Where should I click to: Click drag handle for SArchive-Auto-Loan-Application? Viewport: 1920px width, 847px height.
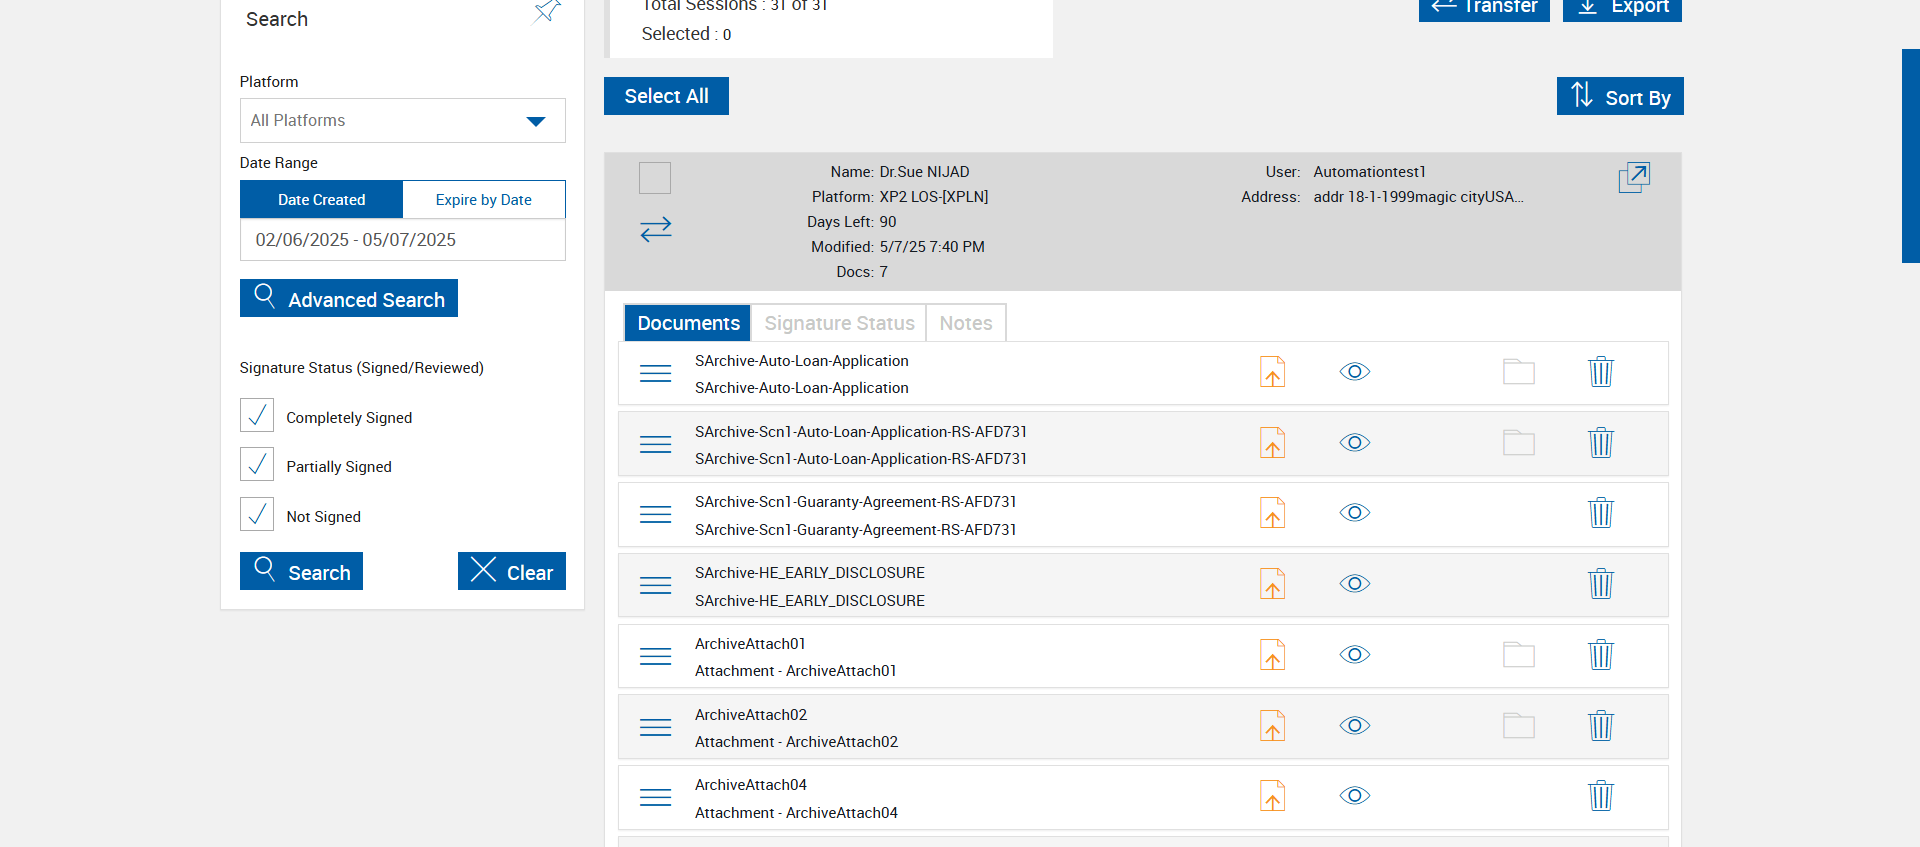tap(656, 373)
